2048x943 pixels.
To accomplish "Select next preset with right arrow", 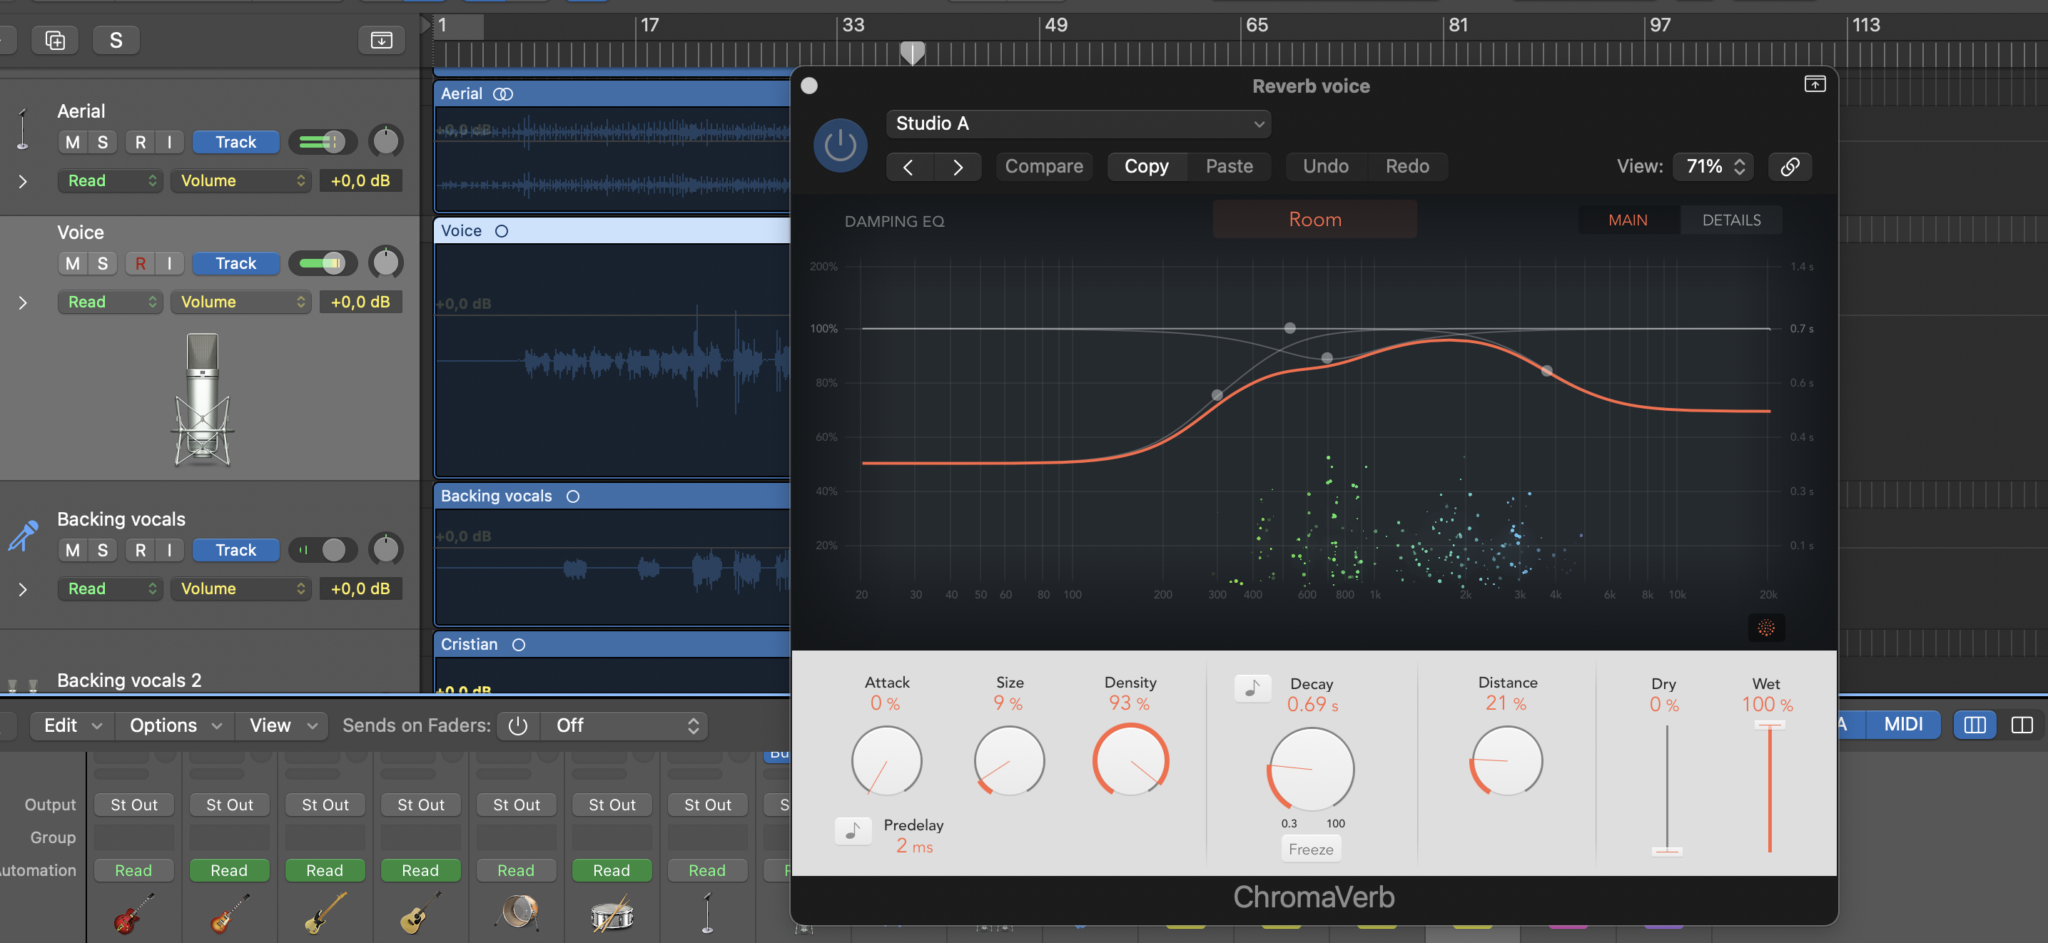I will 957,167.
